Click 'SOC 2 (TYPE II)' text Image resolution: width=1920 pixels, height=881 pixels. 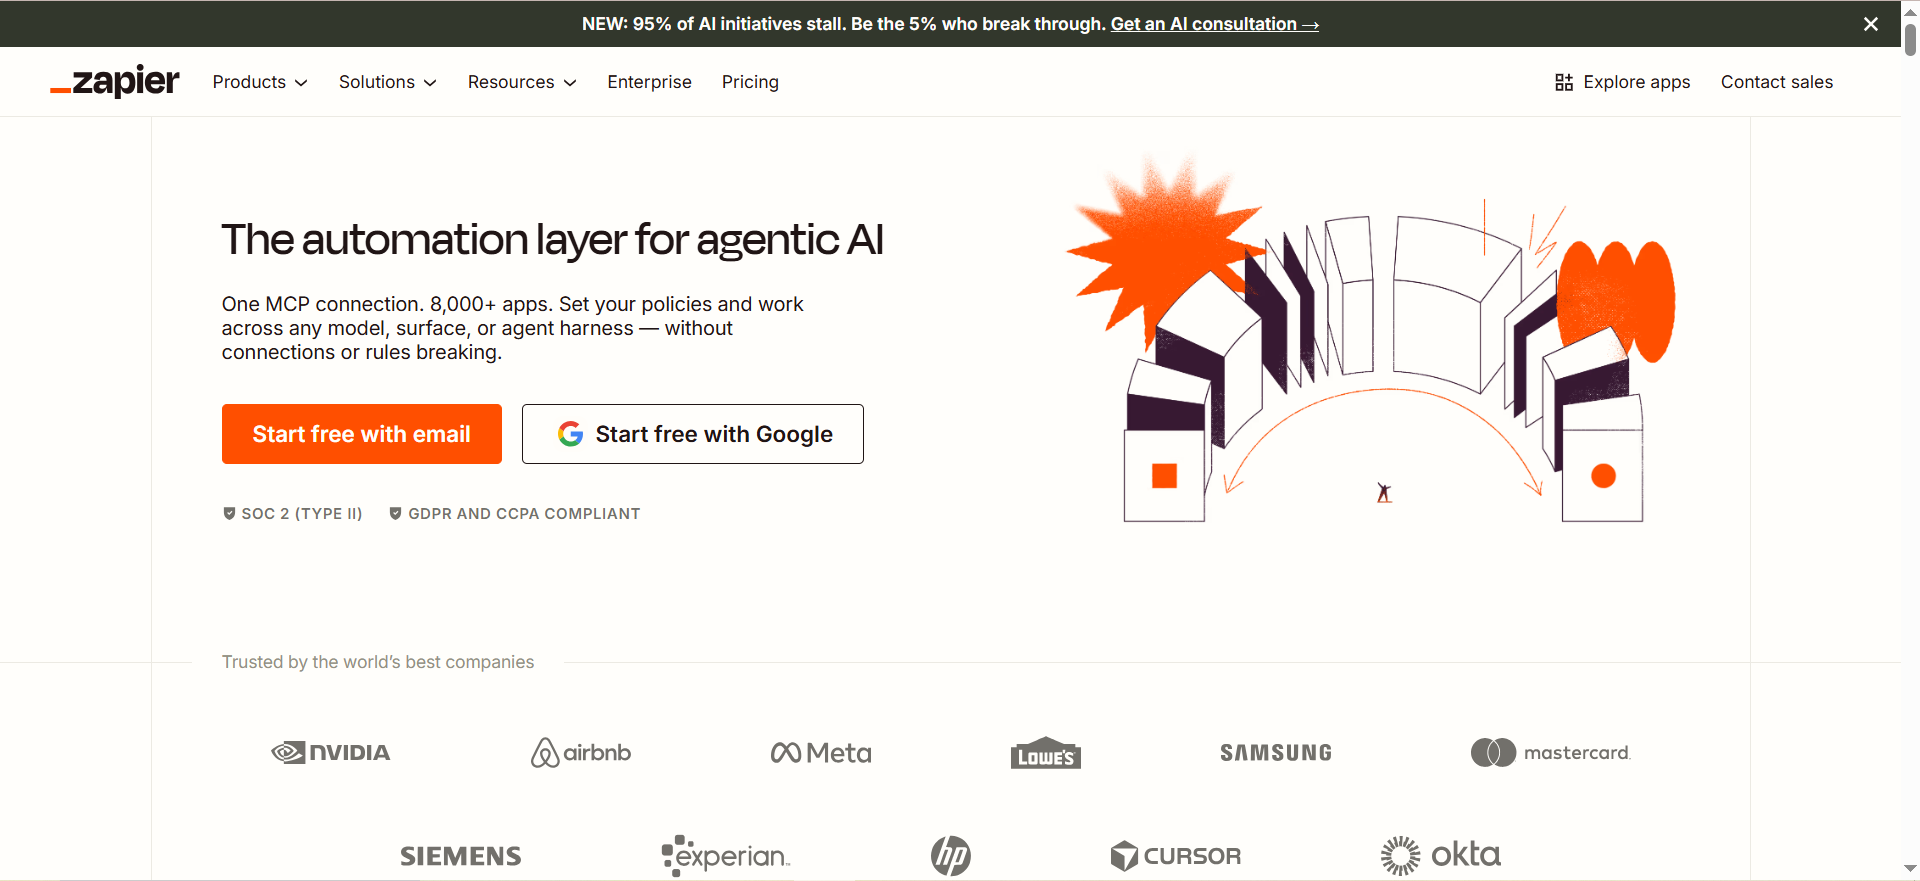point(302,513)
